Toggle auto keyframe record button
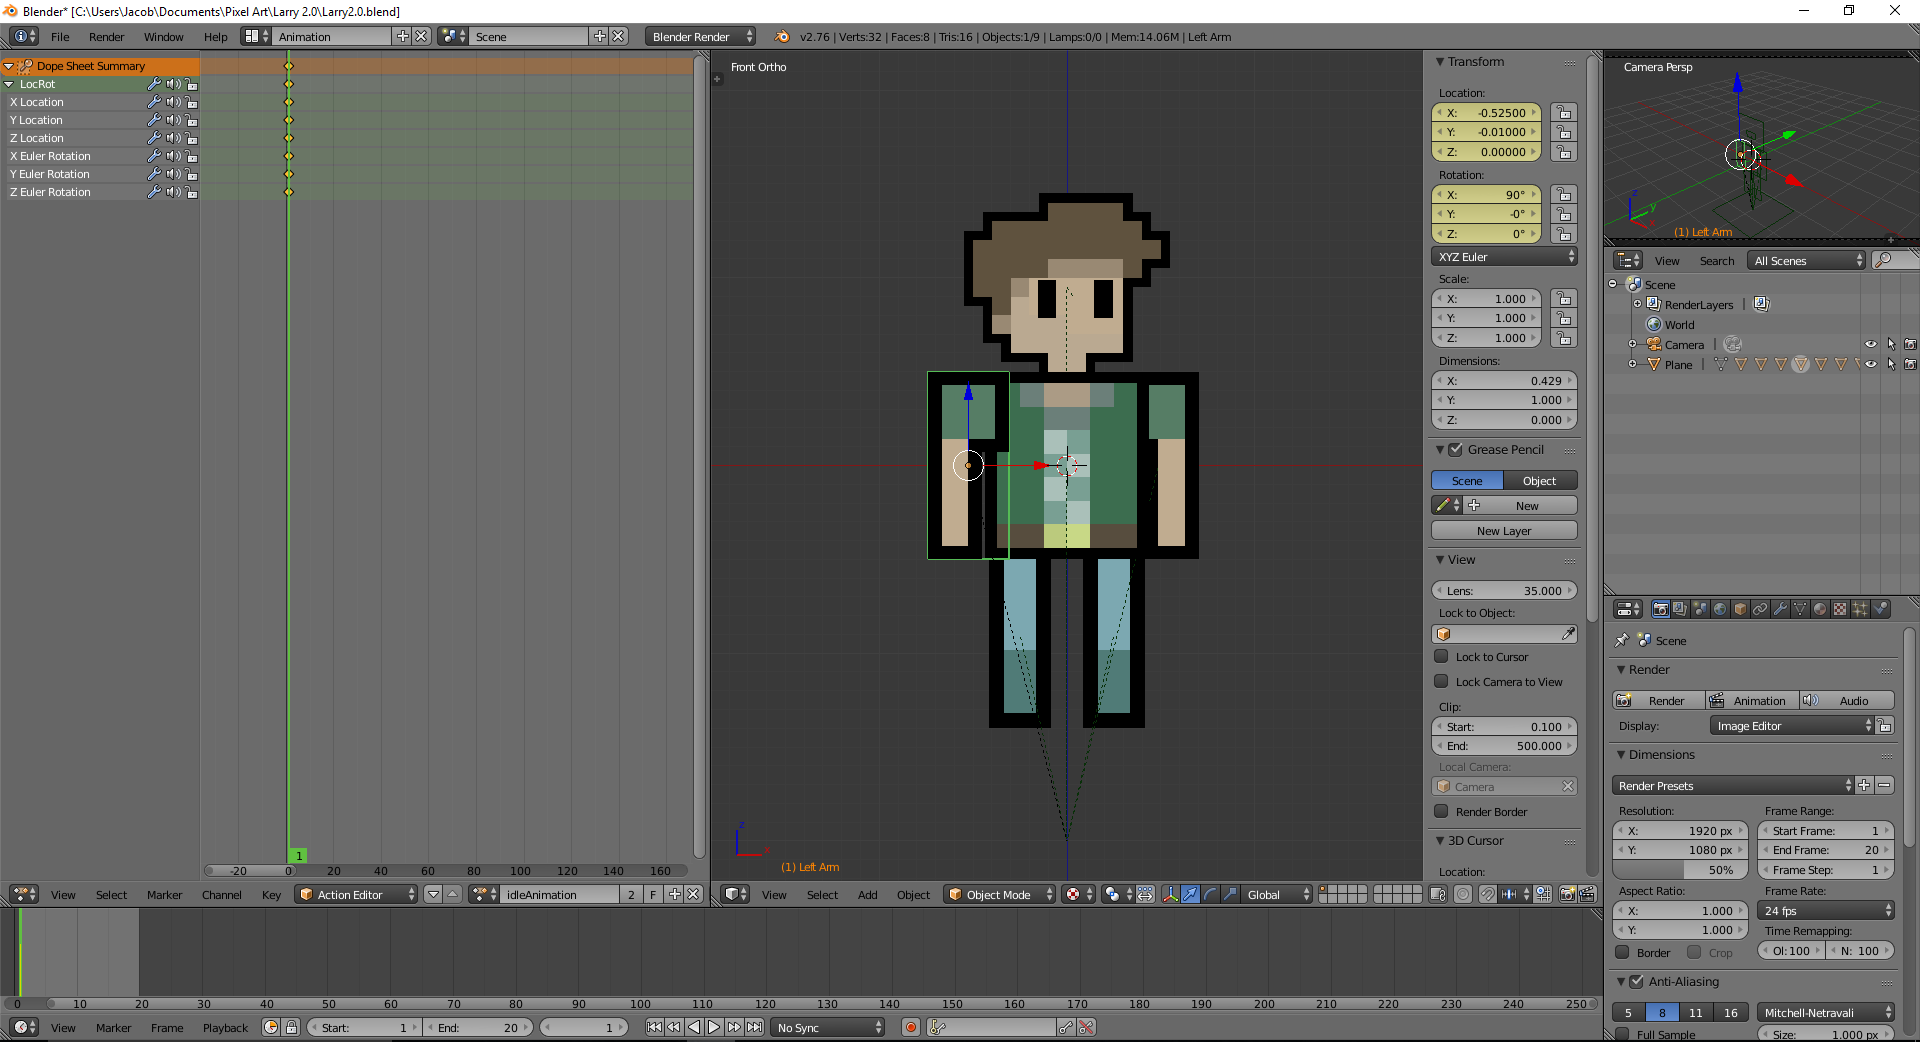Screen dimensions: 1920x1042 (x=910, y=1027)
